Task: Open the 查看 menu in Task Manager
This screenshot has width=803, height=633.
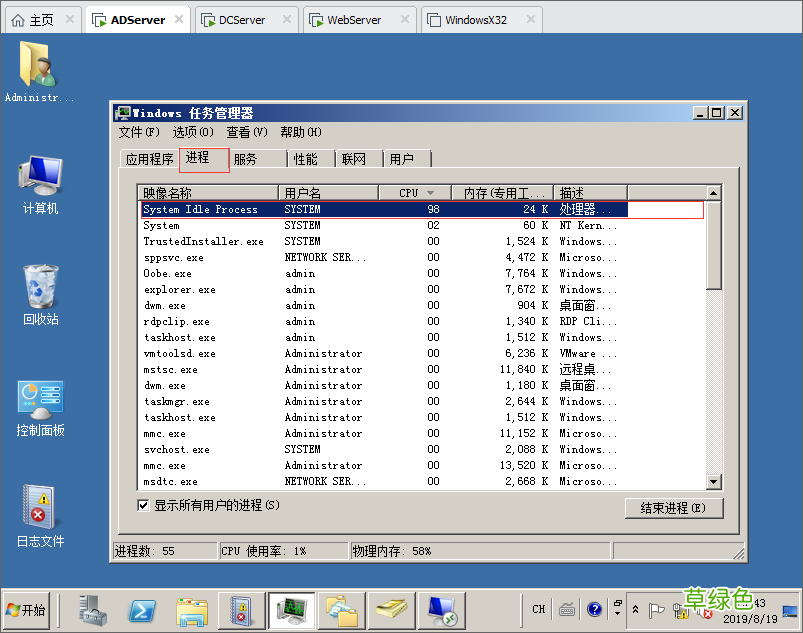Action: click(x=246, y=132)
